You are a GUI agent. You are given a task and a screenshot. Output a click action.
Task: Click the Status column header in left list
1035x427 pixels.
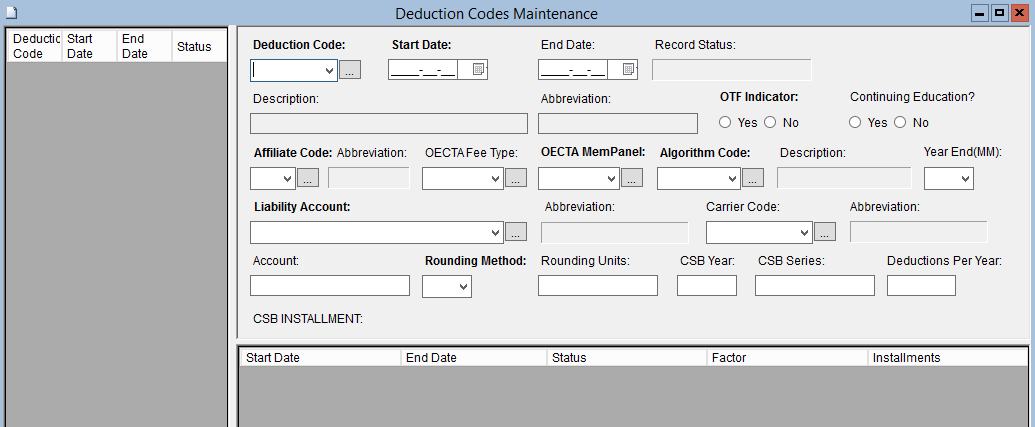pos(197,46)
